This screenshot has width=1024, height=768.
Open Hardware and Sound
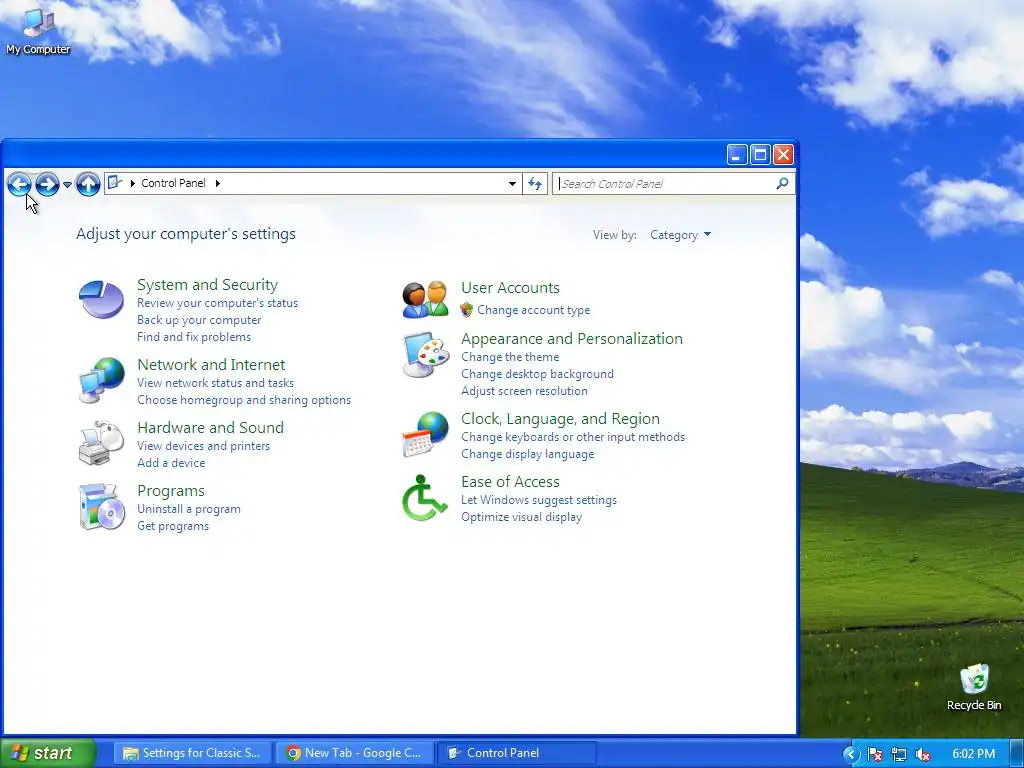coord(210,428)
